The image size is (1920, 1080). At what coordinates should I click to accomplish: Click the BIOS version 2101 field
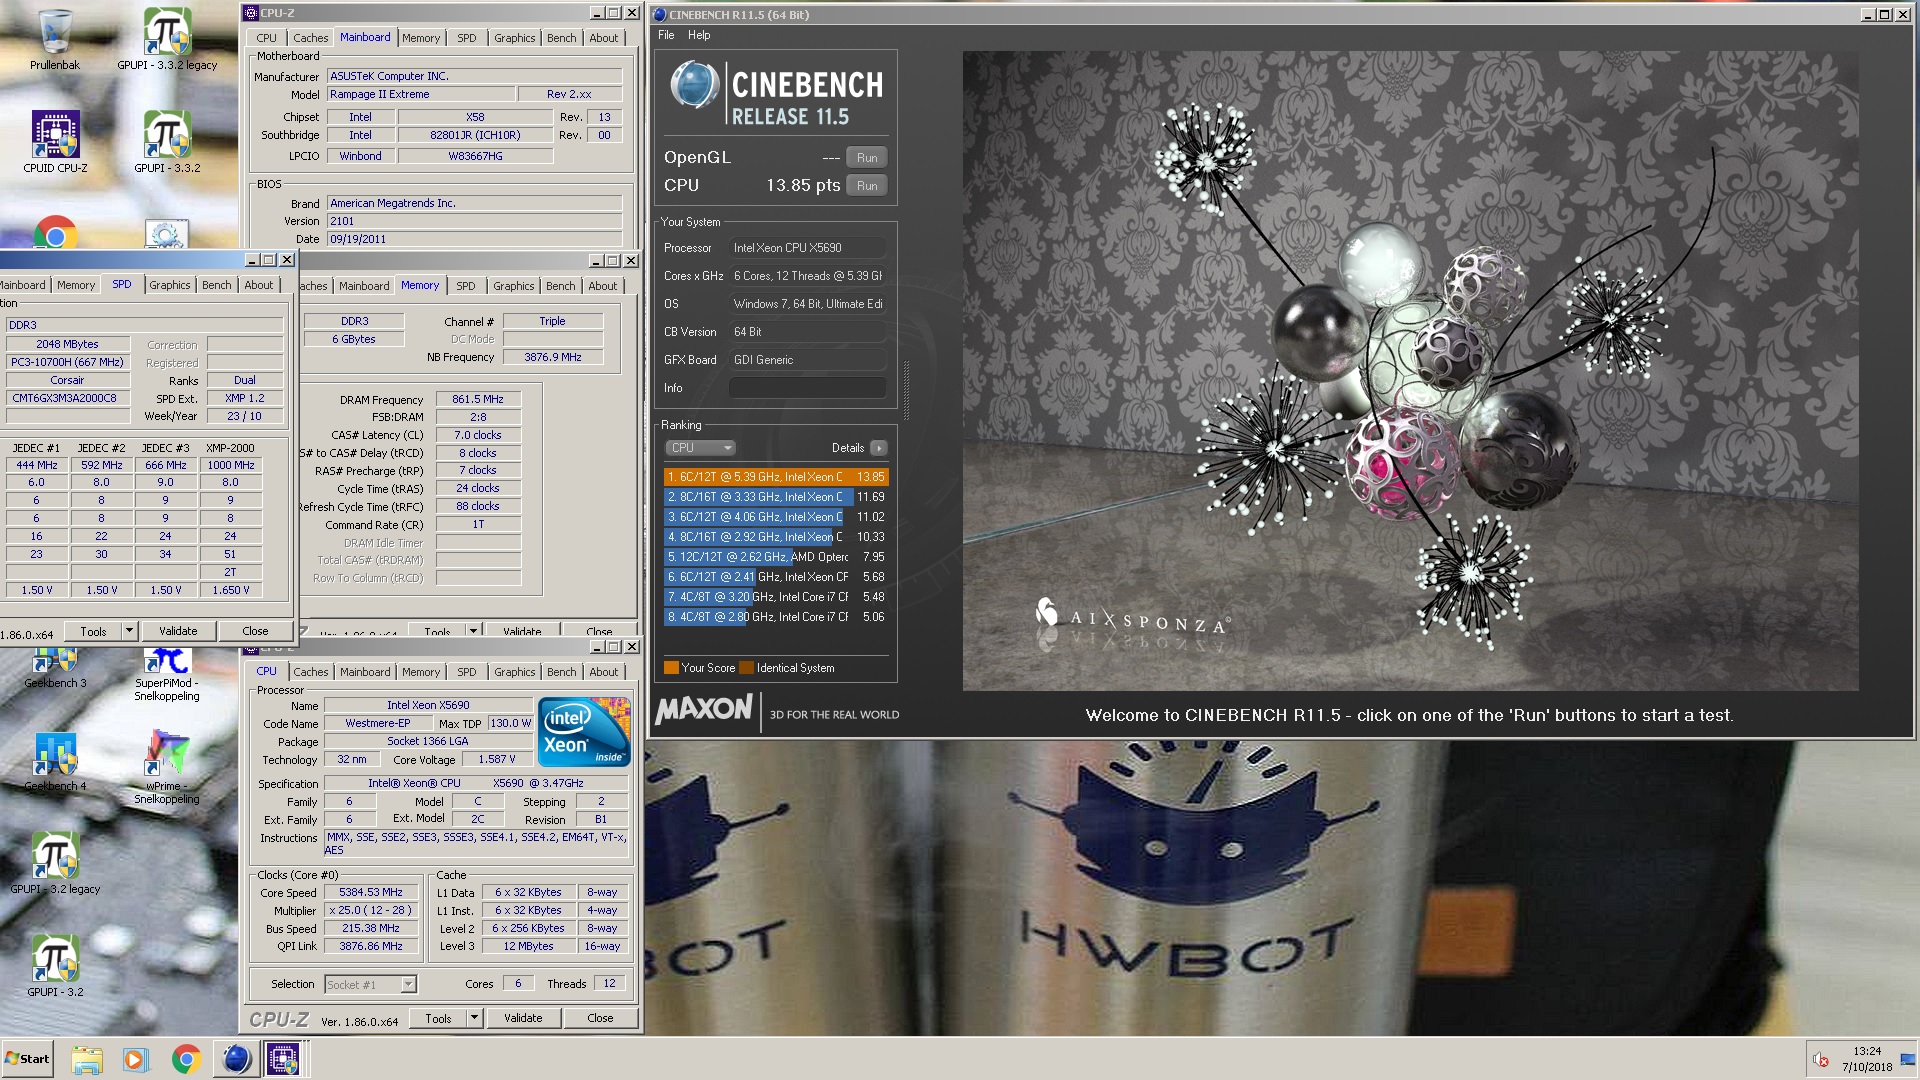click(x=474, y=221)
